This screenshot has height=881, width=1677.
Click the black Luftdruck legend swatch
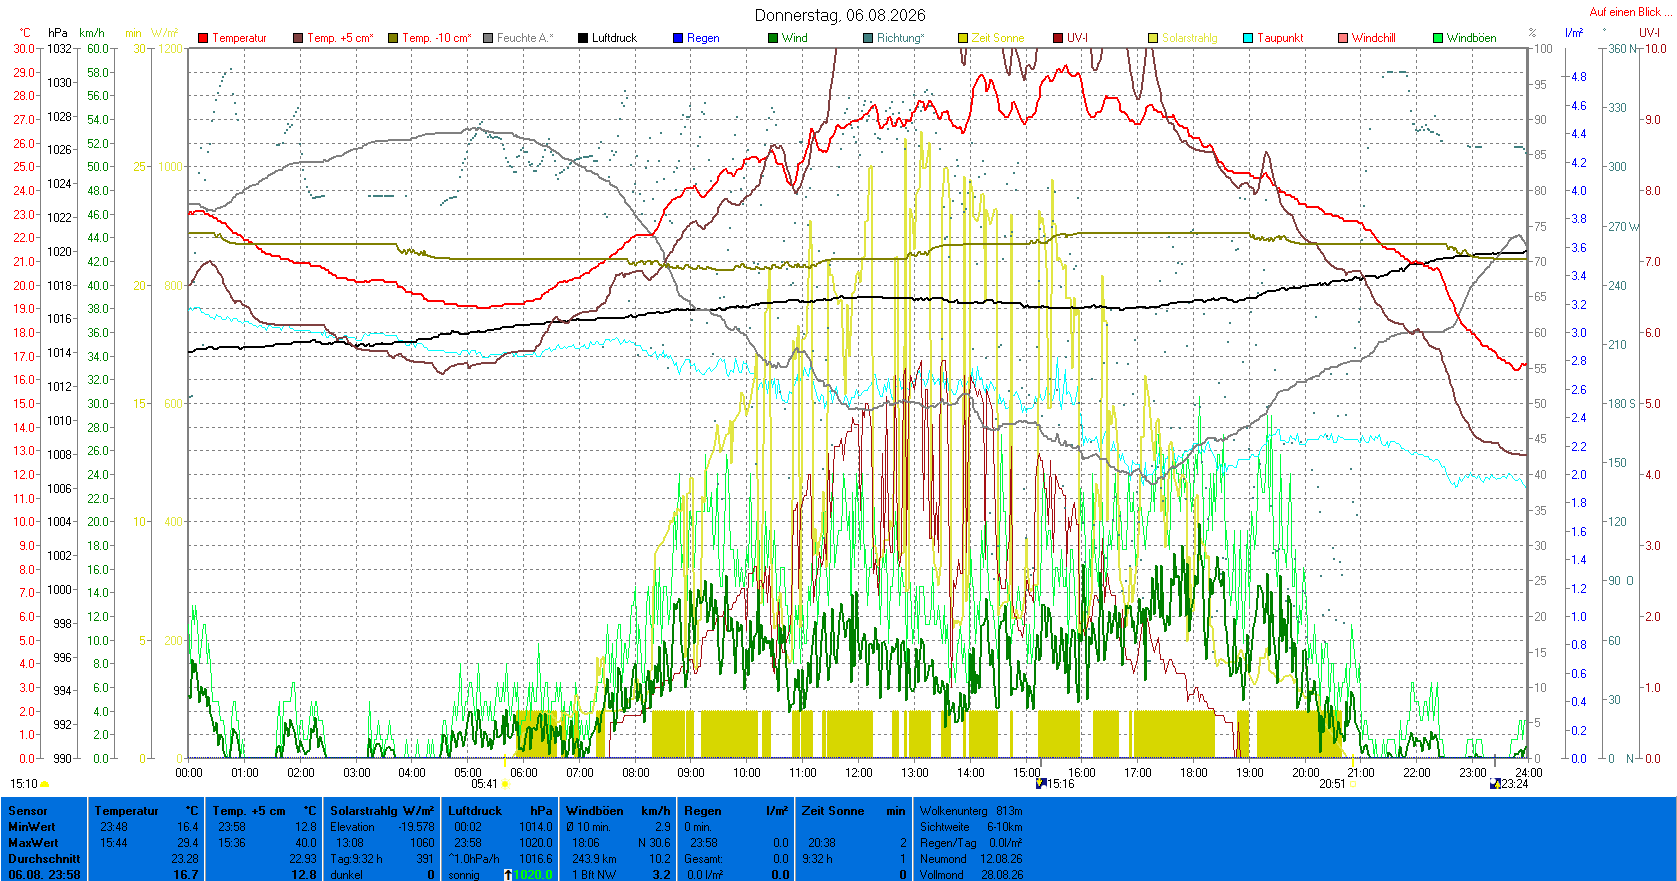[583, 38]
